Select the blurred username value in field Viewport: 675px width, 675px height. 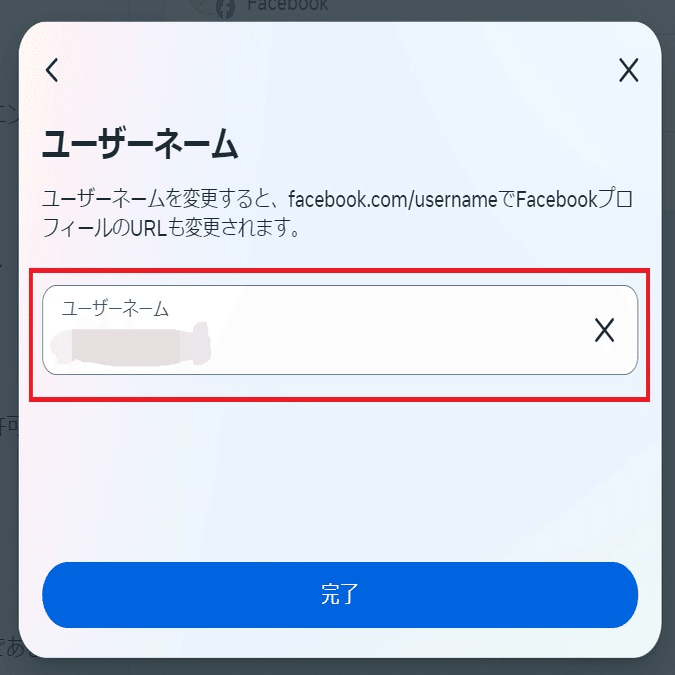(x=130, y=344)
